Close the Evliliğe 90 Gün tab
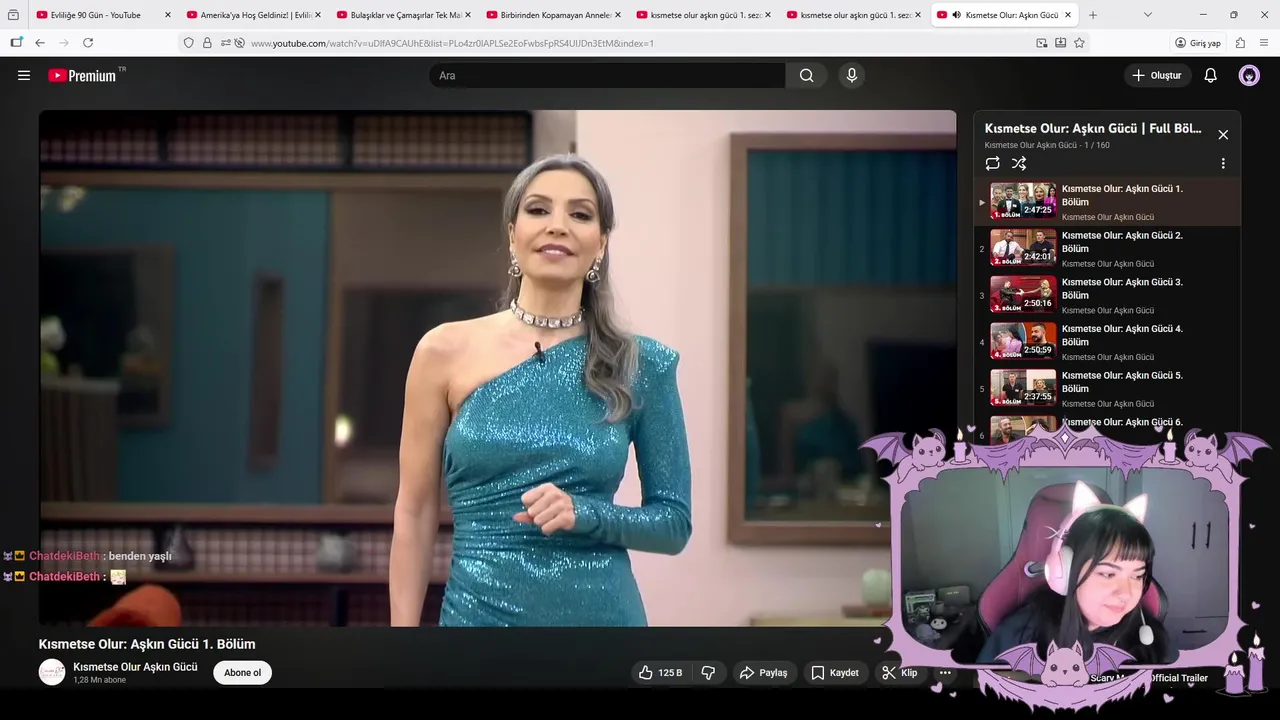 coord(167,15)
